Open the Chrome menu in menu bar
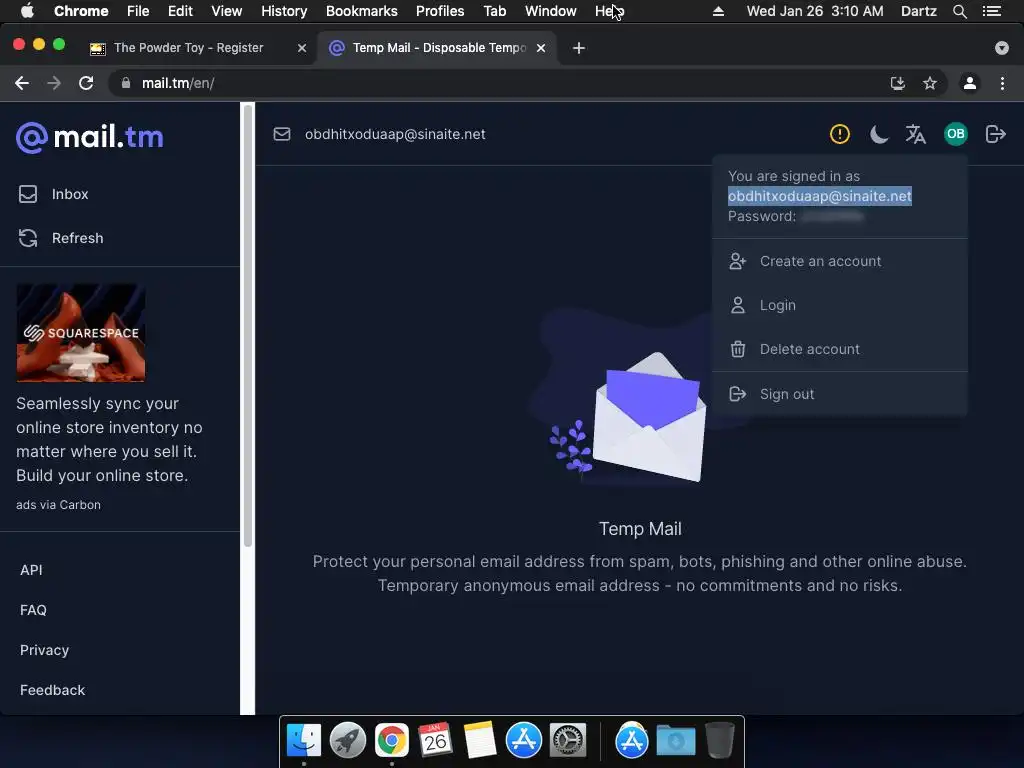This screenshot has height=768, width=1024. (81, 11)
